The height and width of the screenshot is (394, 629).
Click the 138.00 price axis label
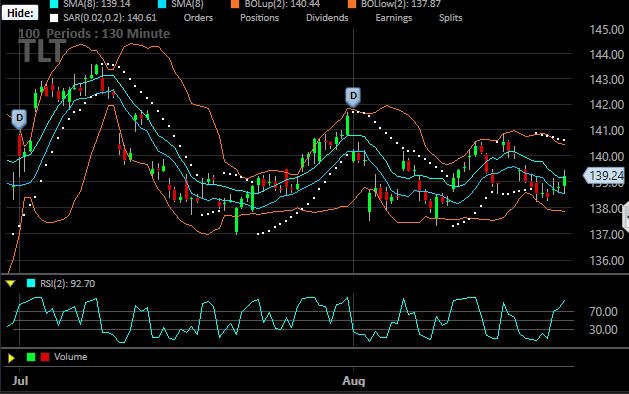[607, 208]
